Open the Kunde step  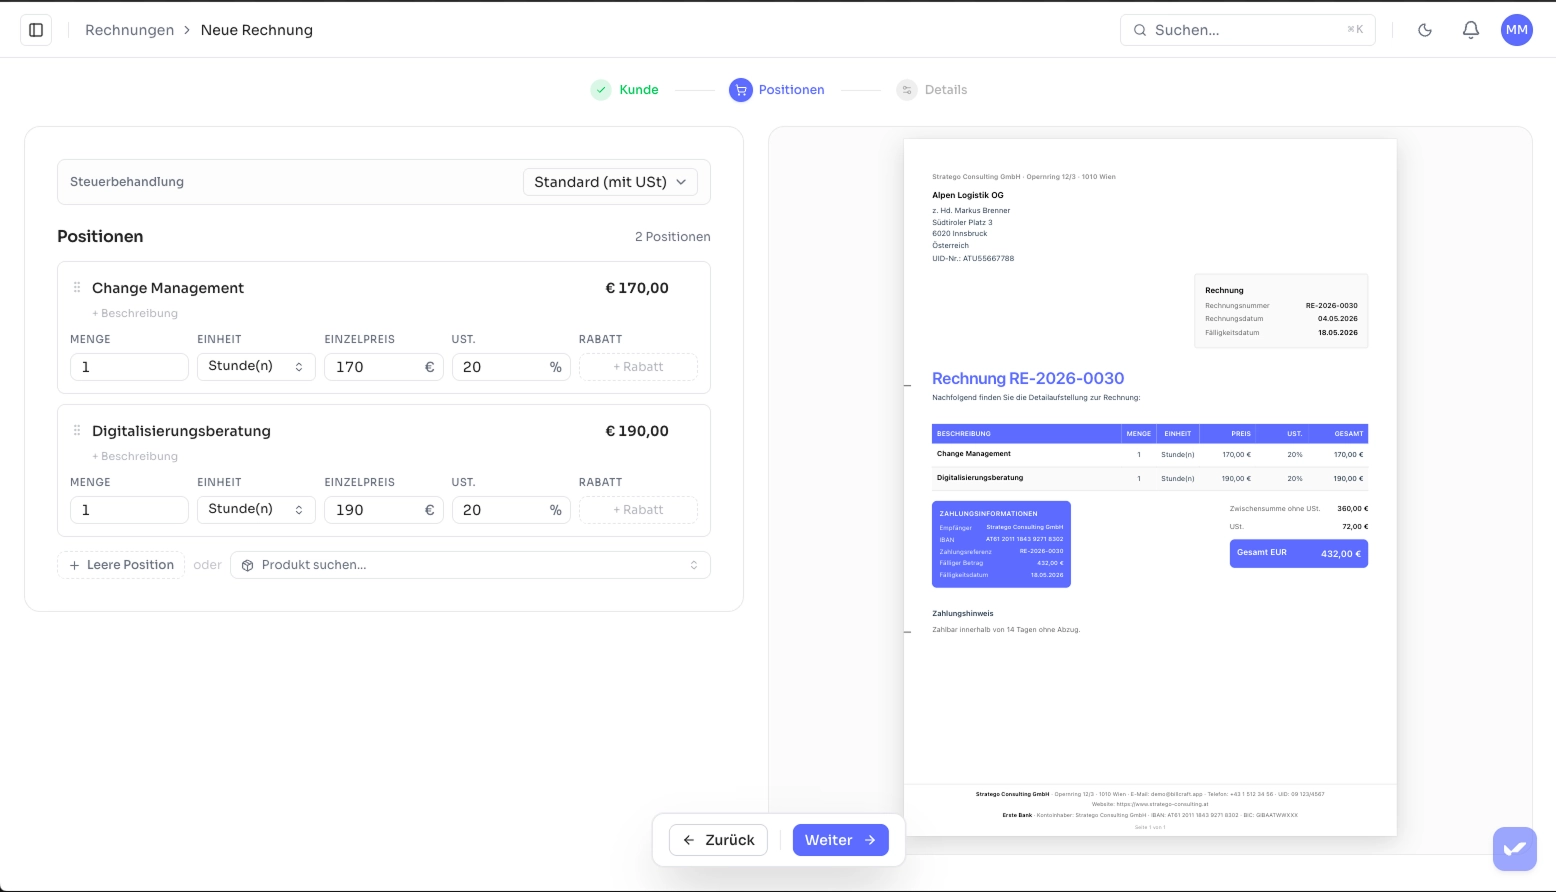click(x=625, y=90)
